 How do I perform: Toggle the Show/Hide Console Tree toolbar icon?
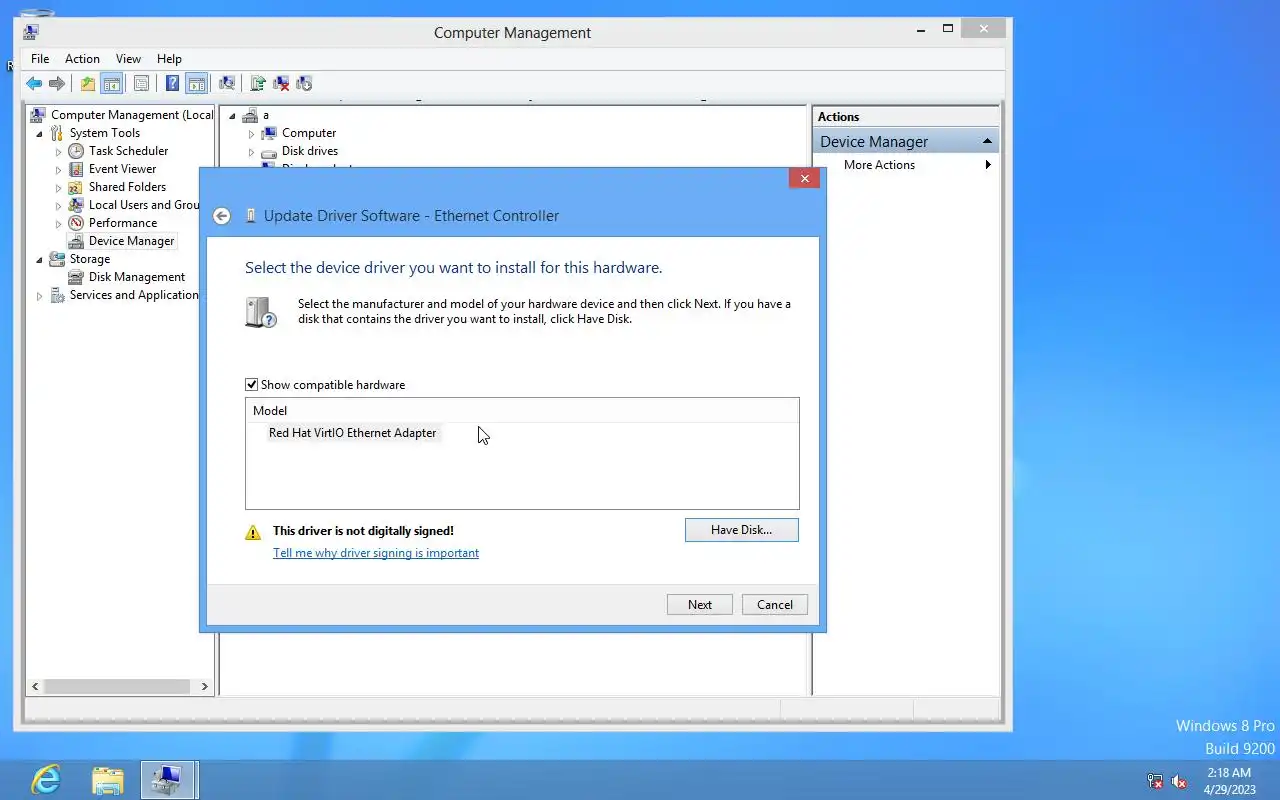pyautogui.click(x=112, y=84)
